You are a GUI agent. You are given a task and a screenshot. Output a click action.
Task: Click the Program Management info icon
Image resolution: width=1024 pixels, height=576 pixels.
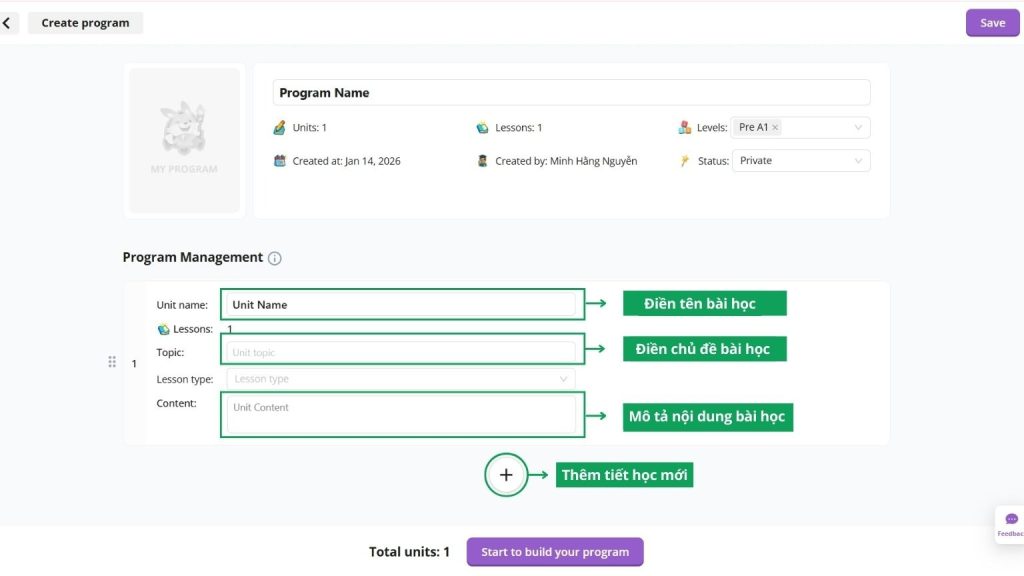[x=275, y=258]
